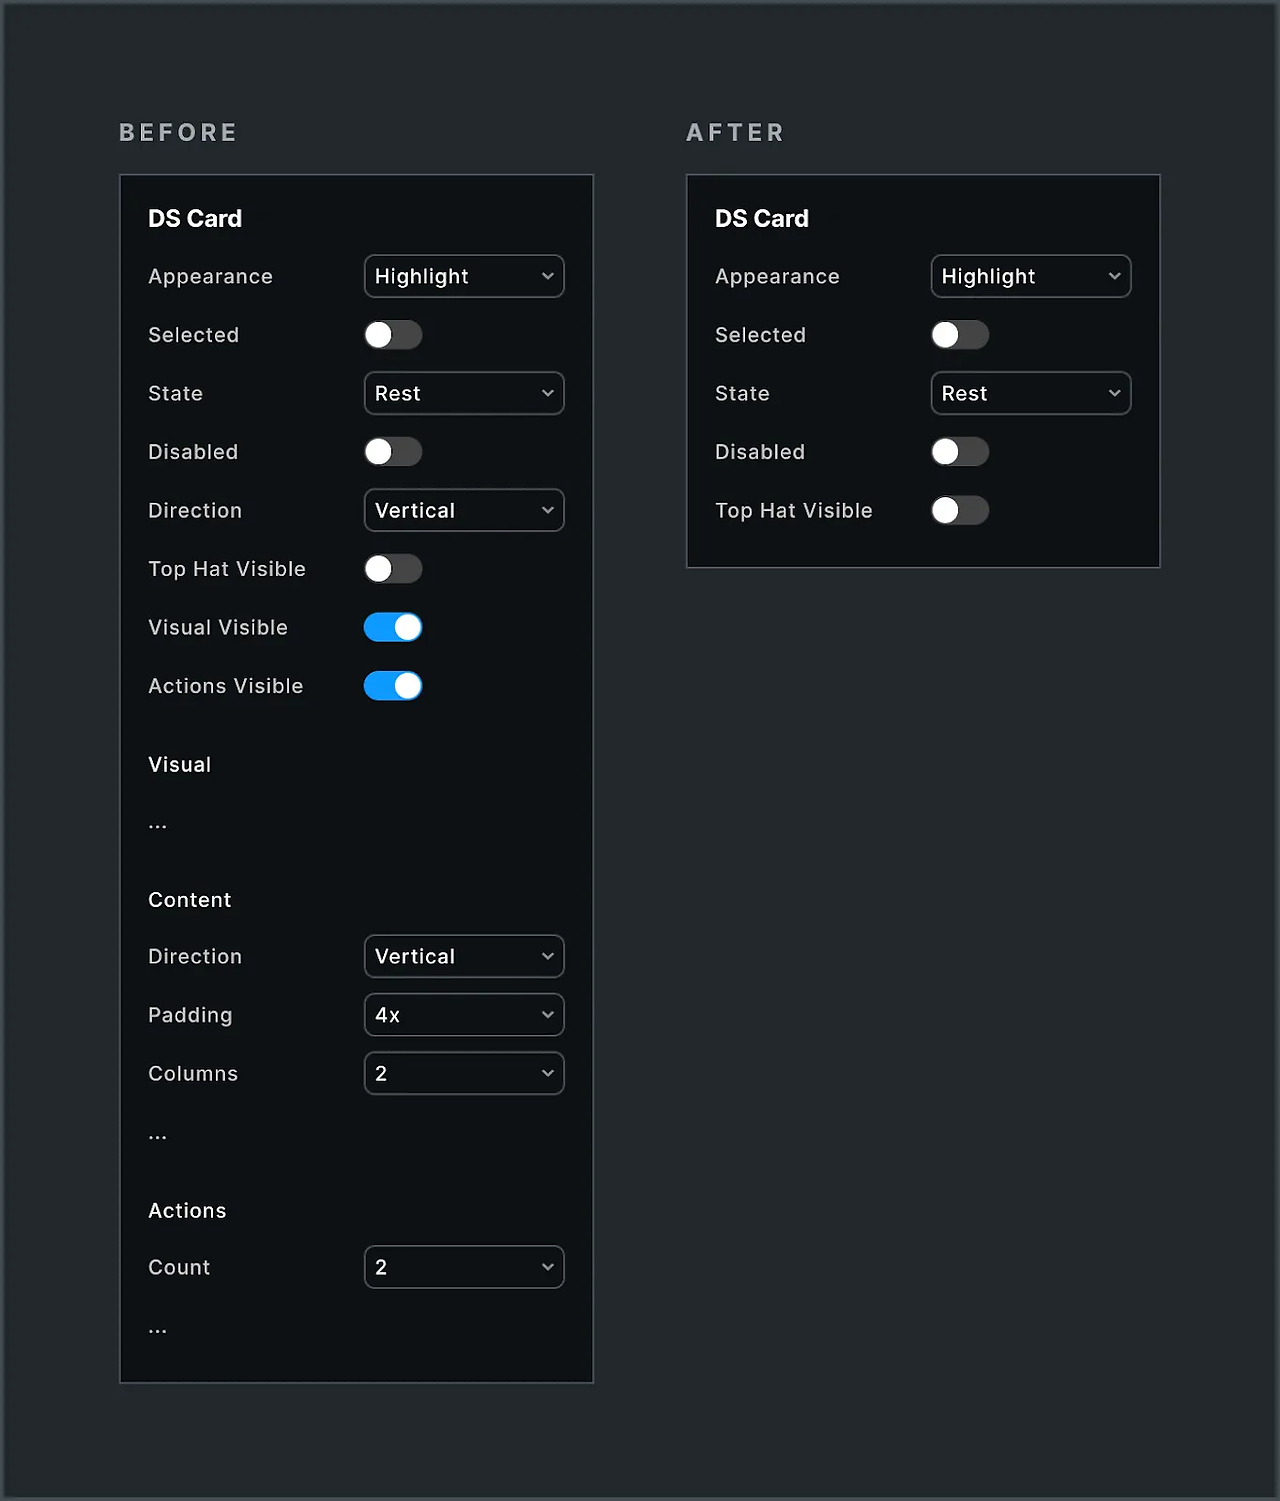Image resolution: width=1280 pixels, height=1501 pixels.
Task: Toggle Top Hat Visible in Before panel
Action: point(393,569)
